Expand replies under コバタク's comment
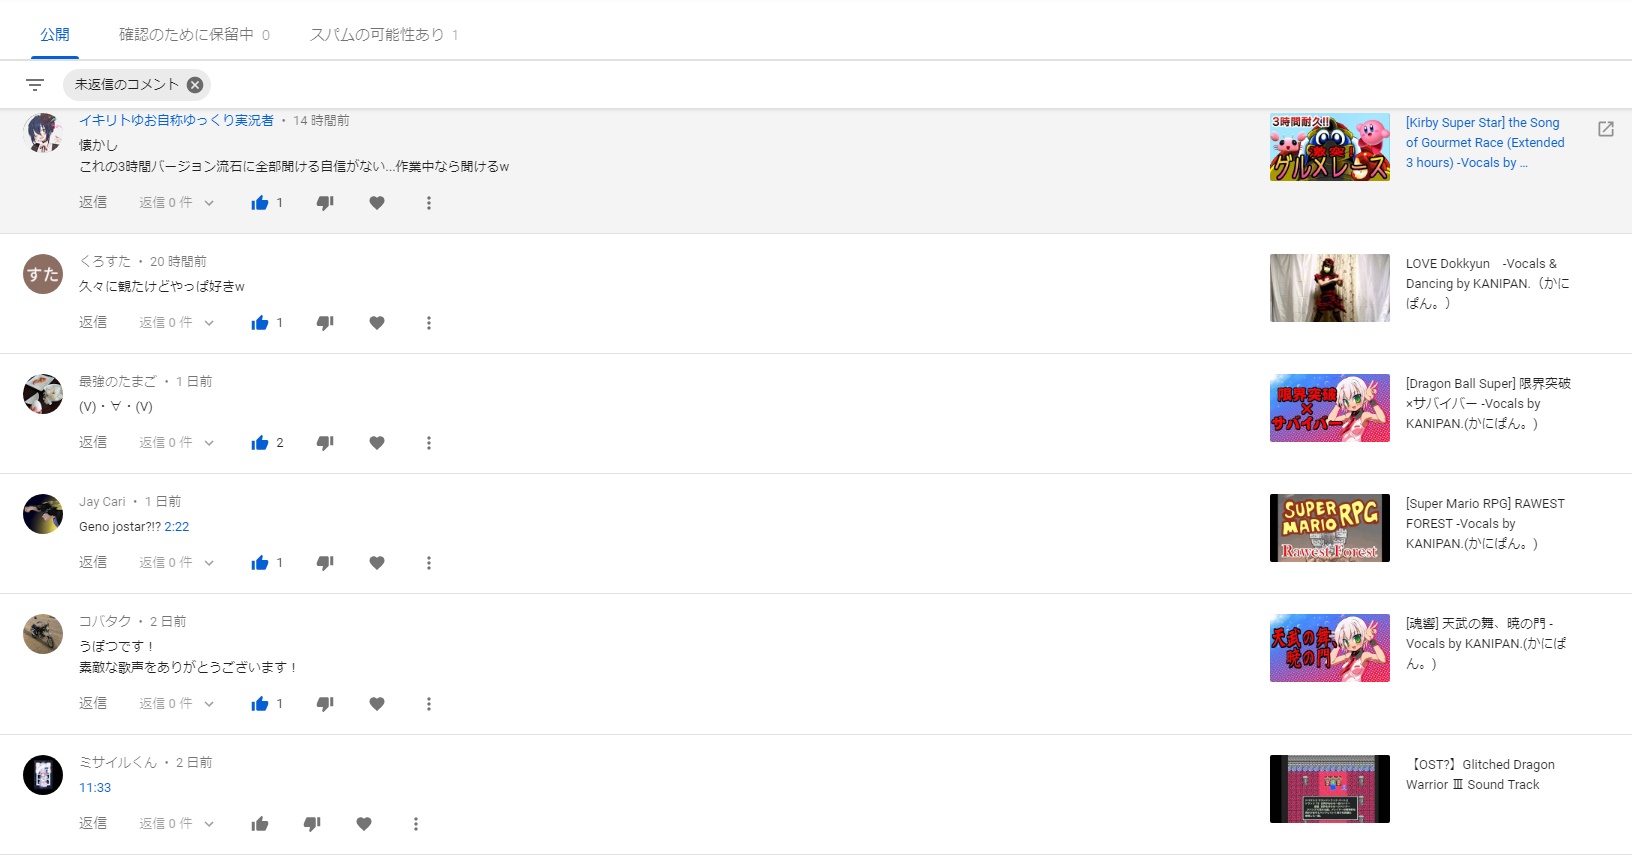The image size is (1632, 861). pyautogui.click(x=177, y=704)
